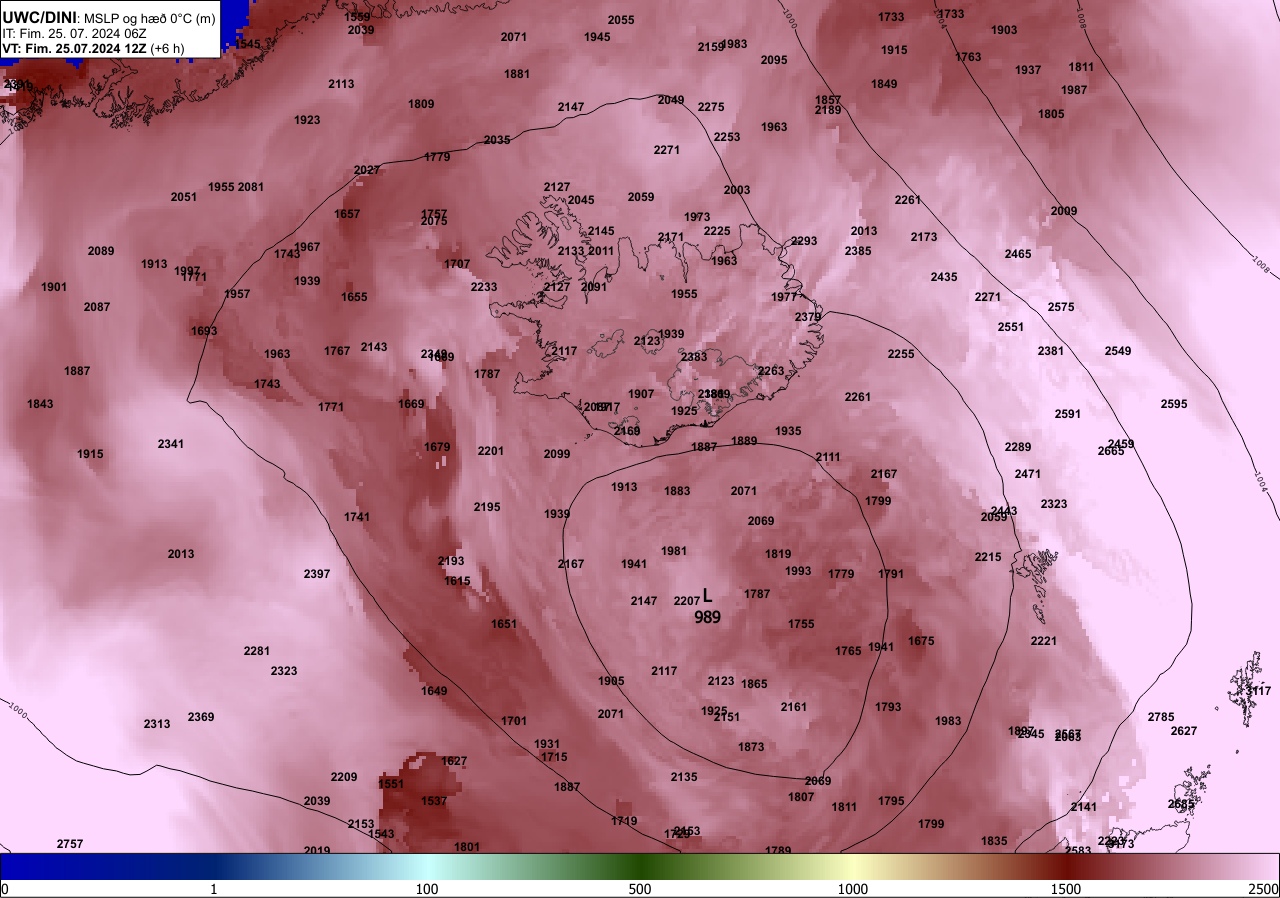Click the 'VT: Fim. 25.07.2024 12Z (+6 h)' line

click(x=92, y=48)
